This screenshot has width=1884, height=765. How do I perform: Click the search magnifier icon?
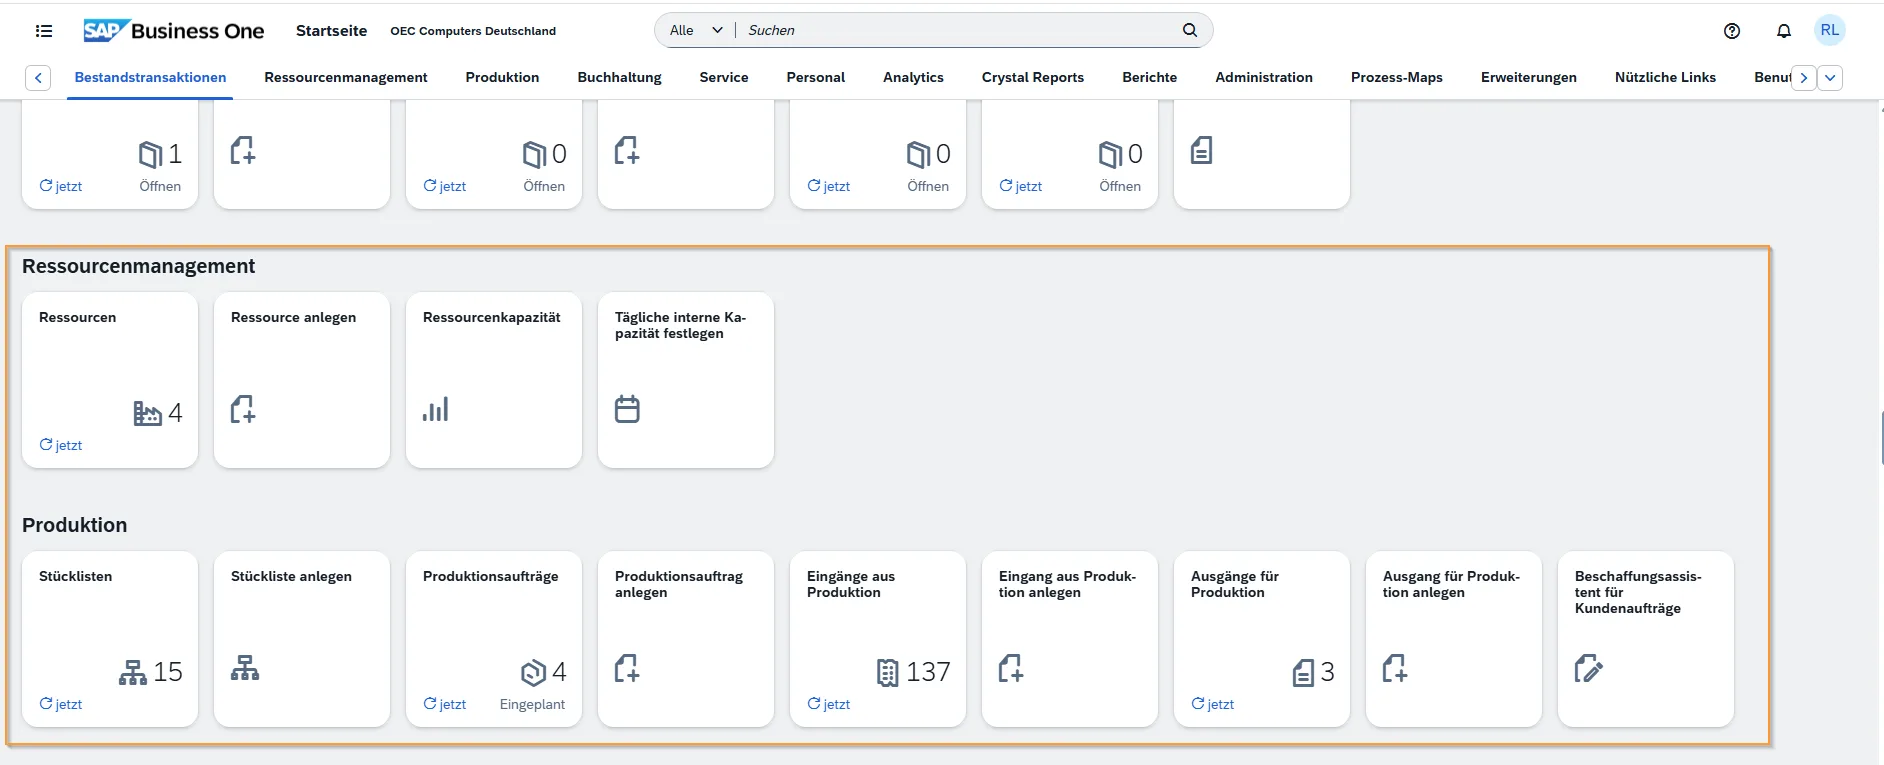point(1189,30)
